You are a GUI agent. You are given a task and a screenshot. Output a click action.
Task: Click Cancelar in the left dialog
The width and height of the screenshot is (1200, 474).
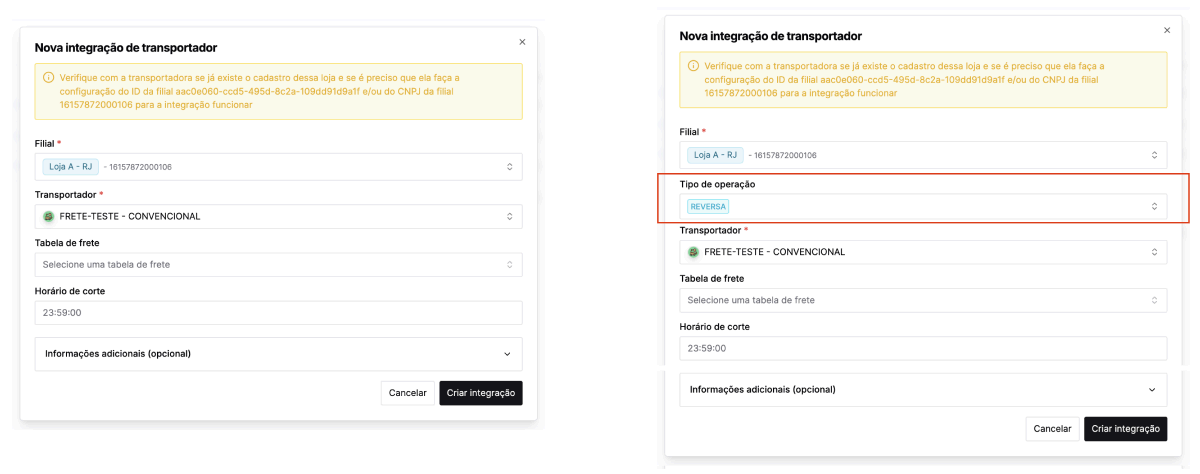408,393
